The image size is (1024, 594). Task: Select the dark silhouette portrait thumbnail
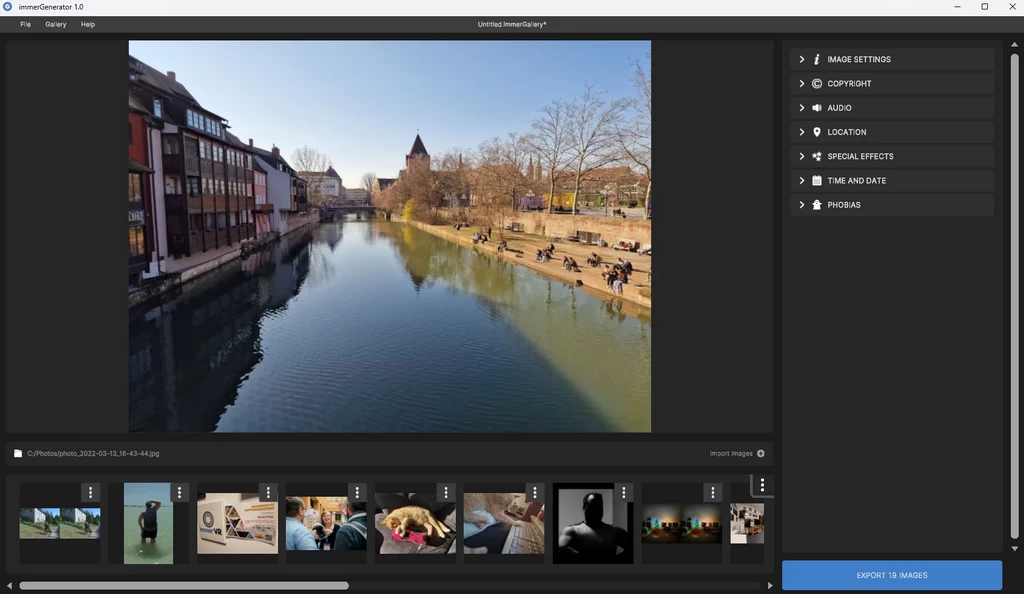coord(592,526)
